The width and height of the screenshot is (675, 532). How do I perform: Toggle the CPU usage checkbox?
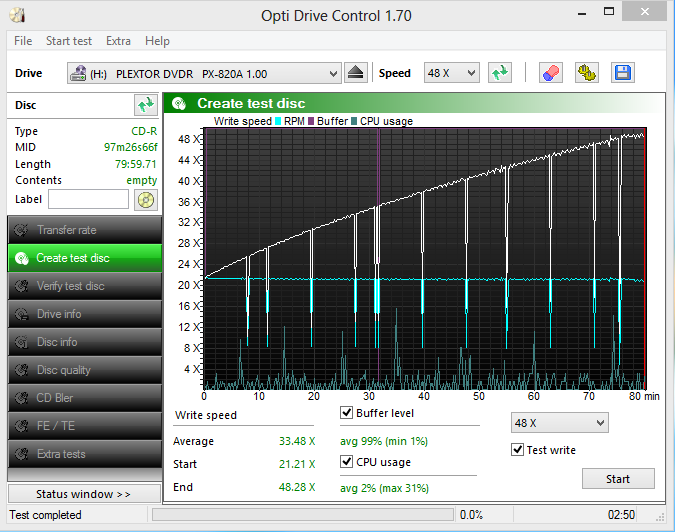(347, 462)
